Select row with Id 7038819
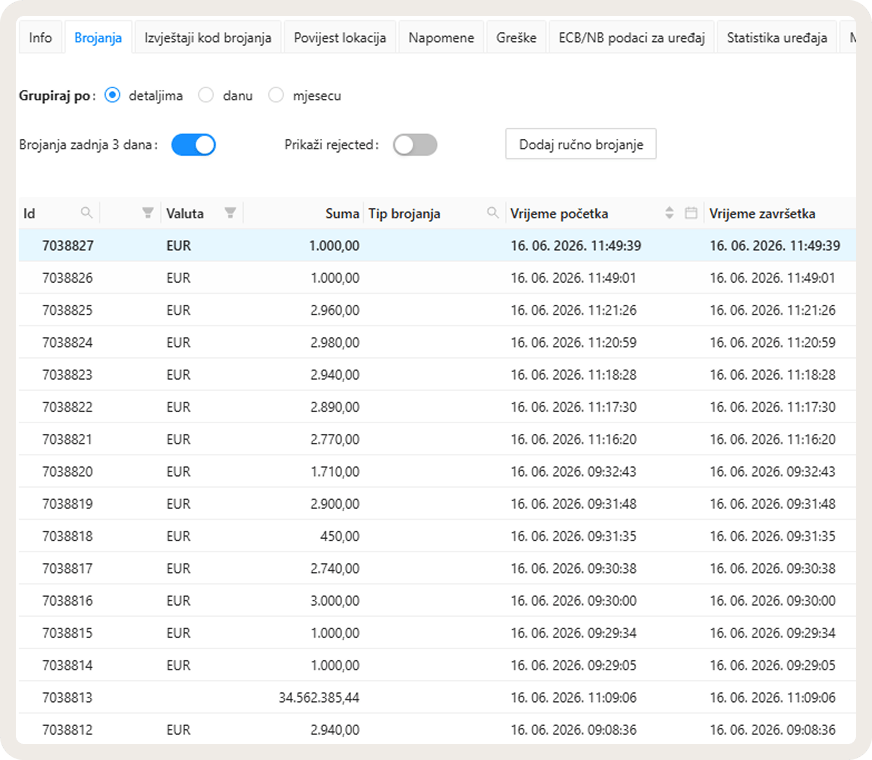This screenshot has height=760, width=872. pos(437,503)
